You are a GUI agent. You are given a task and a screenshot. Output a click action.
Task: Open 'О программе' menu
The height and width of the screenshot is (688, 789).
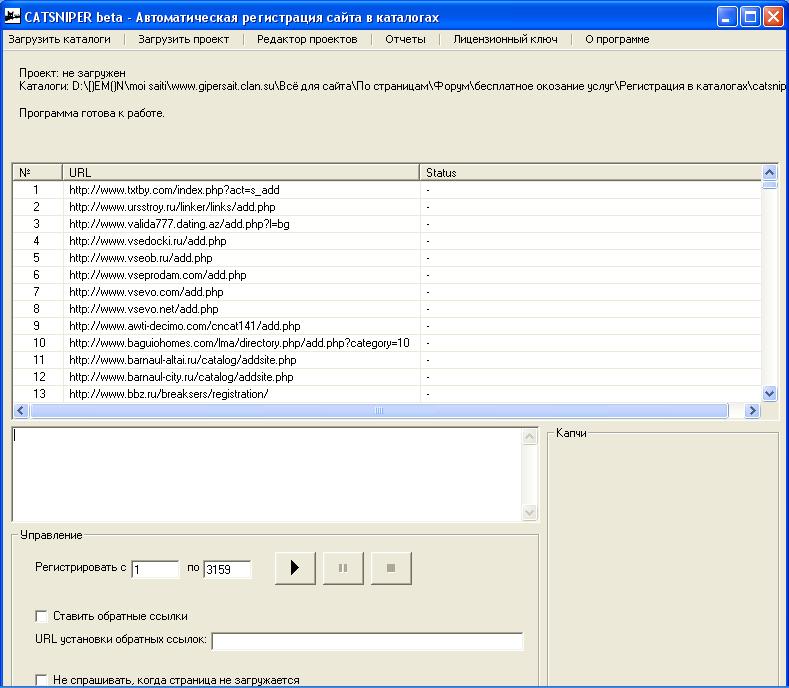pyautogui.click(x=617, y=39)
